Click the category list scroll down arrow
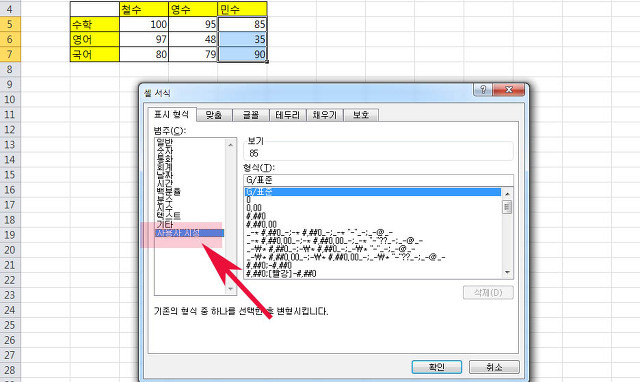The image size is (640, 382). 231,289
